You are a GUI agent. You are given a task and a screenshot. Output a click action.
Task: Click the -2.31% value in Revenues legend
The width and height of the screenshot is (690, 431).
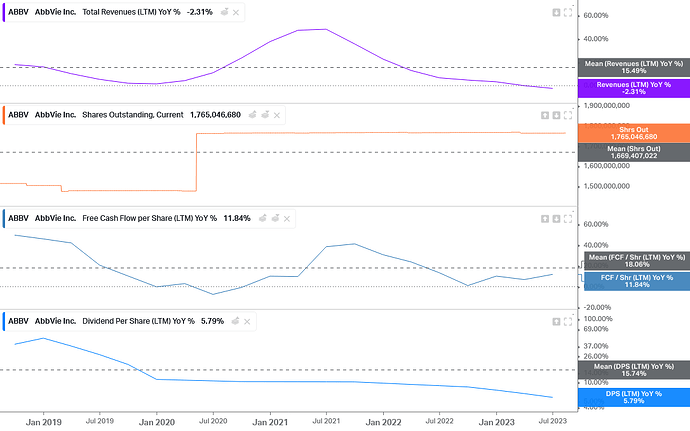[200, 12]
